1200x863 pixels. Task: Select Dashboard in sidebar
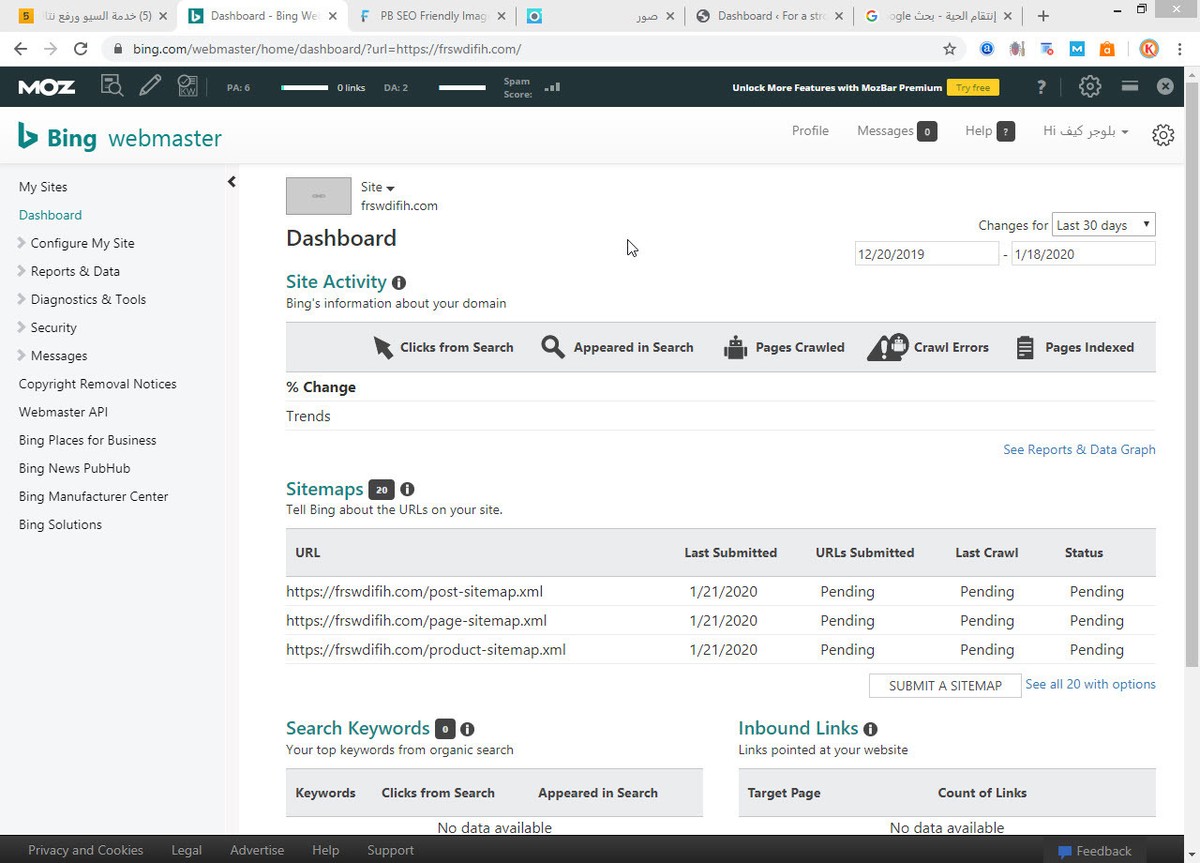50,215
